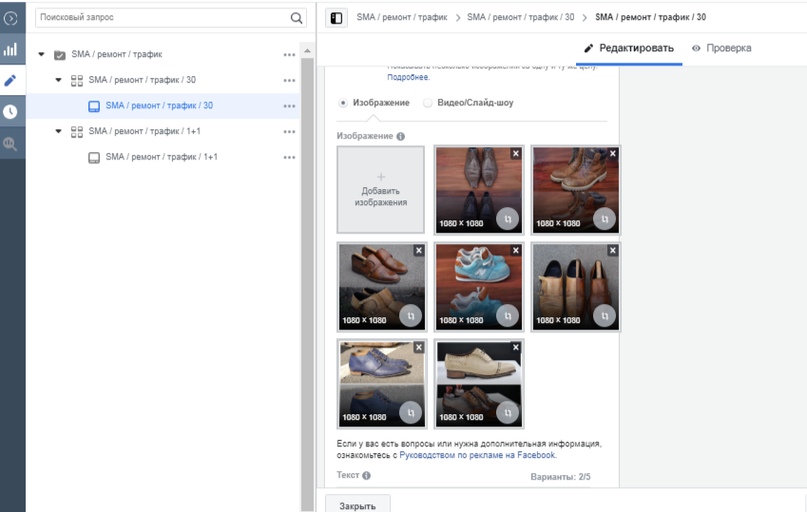Image resolution: width=807 pixels, height=512 pixels.
Task: Open three-dot menu for campaign SMA / ремонт / трафик
Action: 289,54
